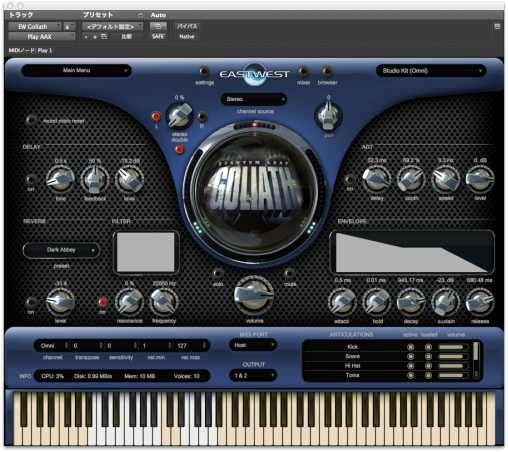Click the minus preset button

86,37
